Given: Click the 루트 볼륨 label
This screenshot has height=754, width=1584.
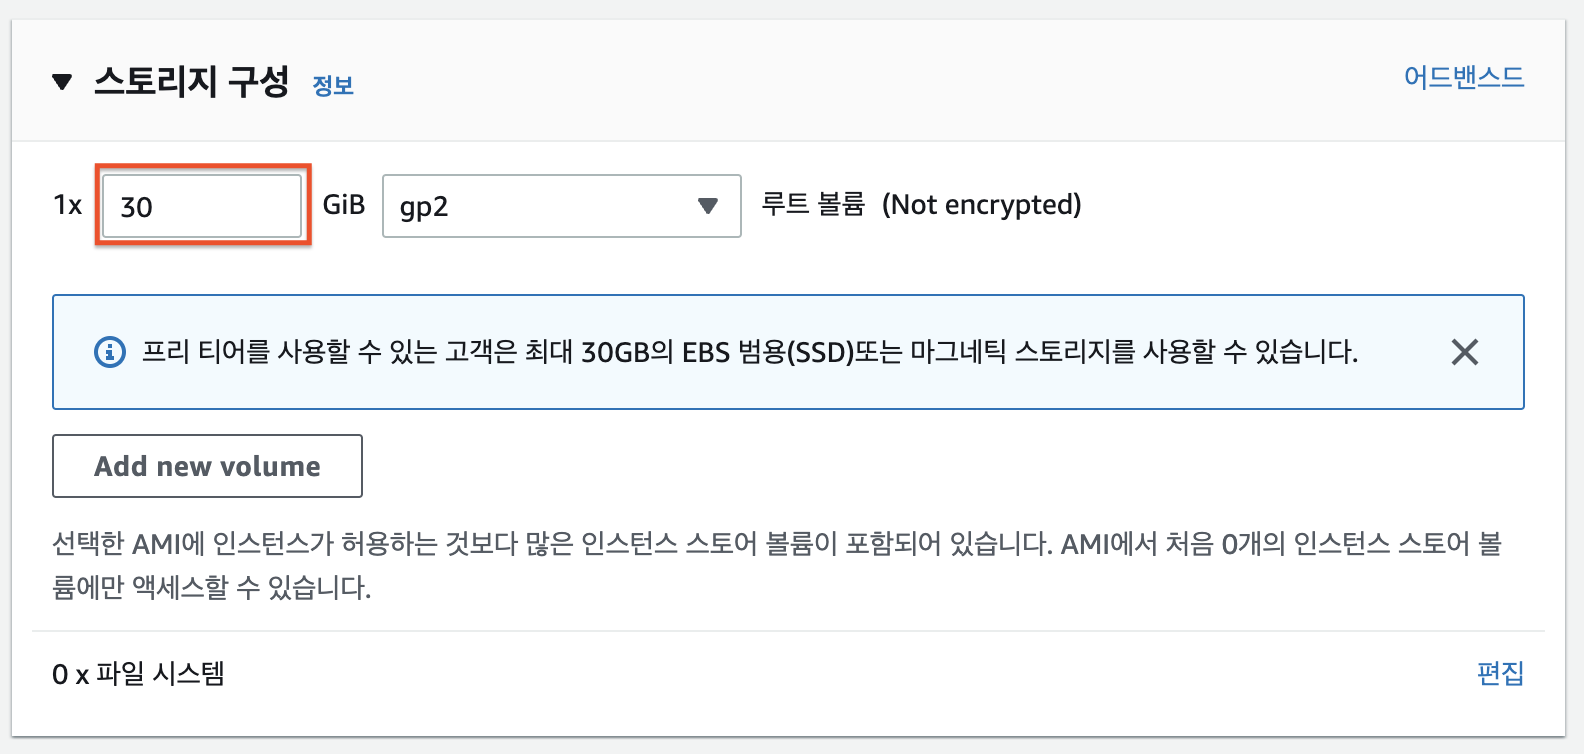Looking at the screenshot, I should click(x=813, y=204).
